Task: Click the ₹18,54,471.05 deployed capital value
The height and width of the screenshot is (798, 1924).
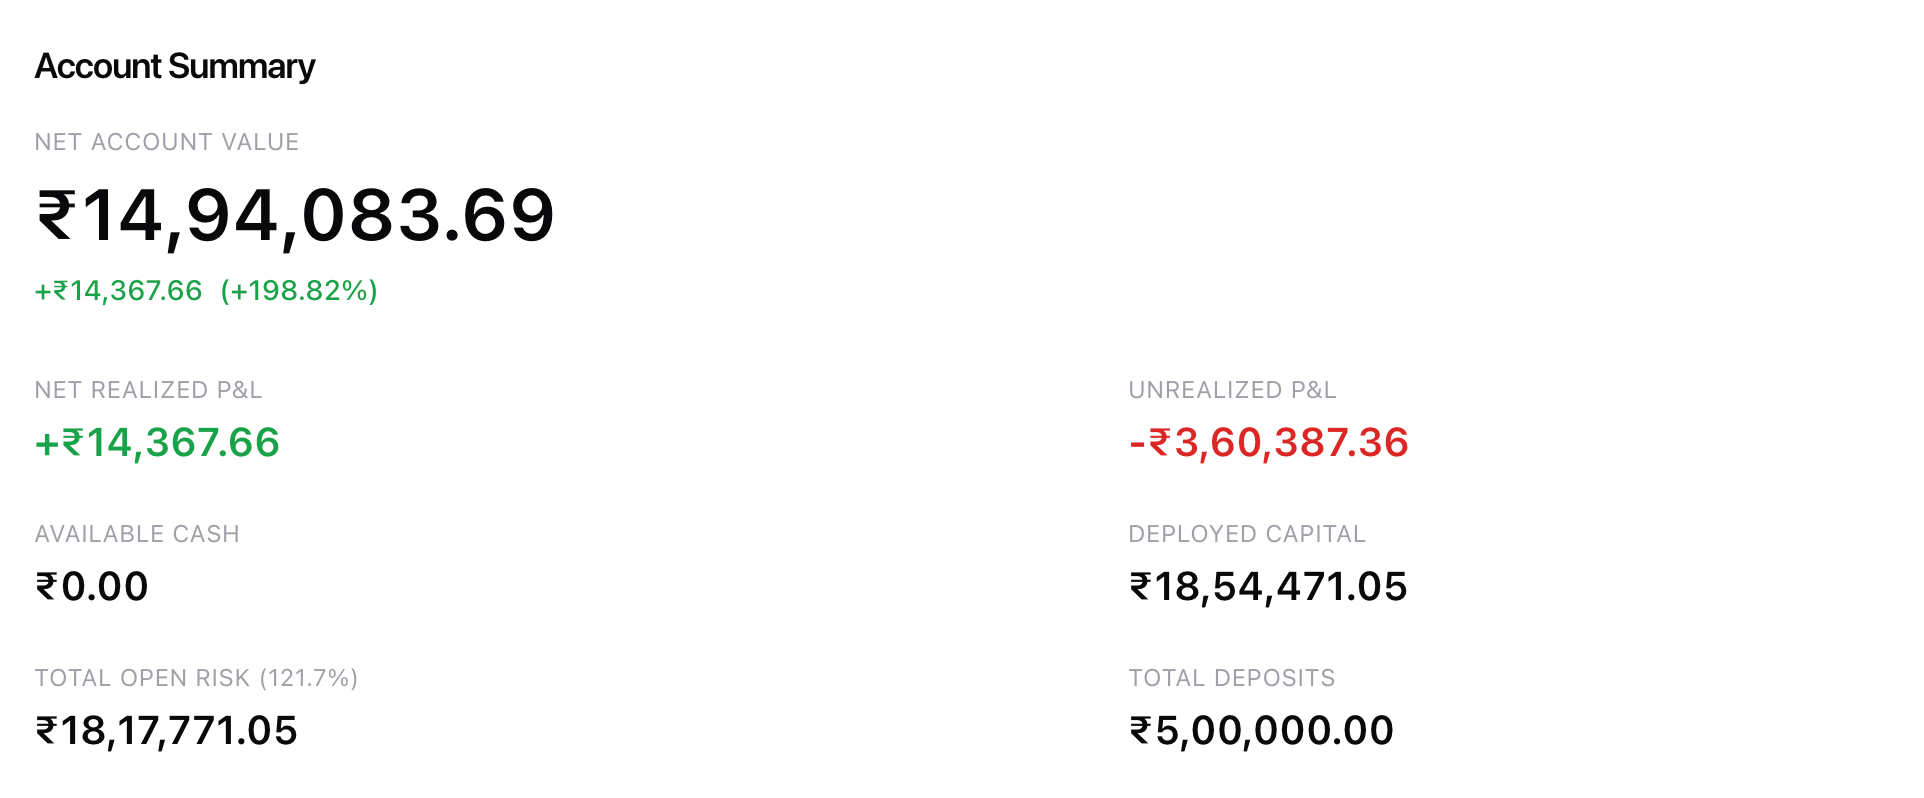Action: point(1268,587)
